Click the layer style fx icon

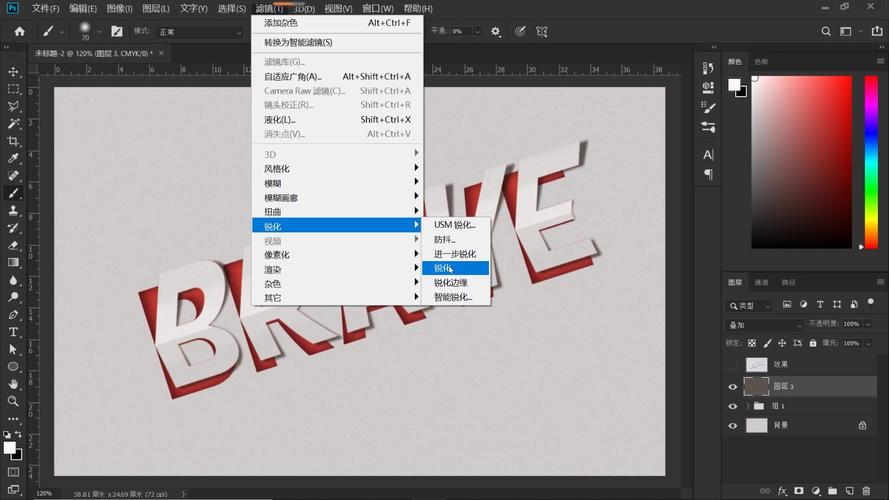(x=782, y=491)
